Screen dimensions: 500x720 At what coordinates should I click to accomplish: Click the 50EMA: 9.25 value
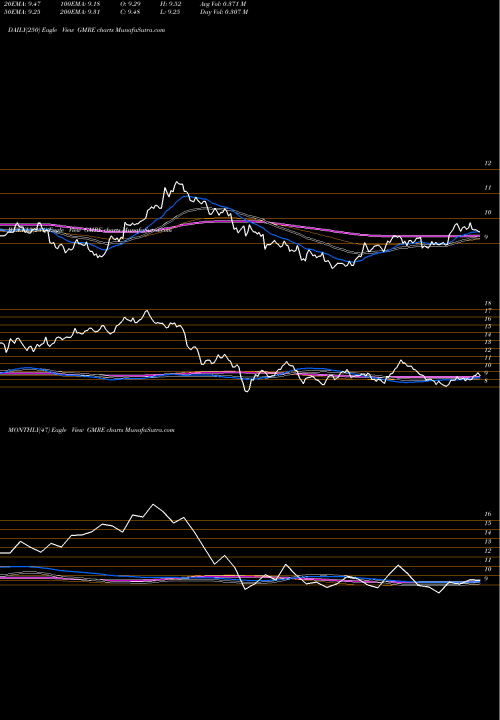[x=22, y=12]
